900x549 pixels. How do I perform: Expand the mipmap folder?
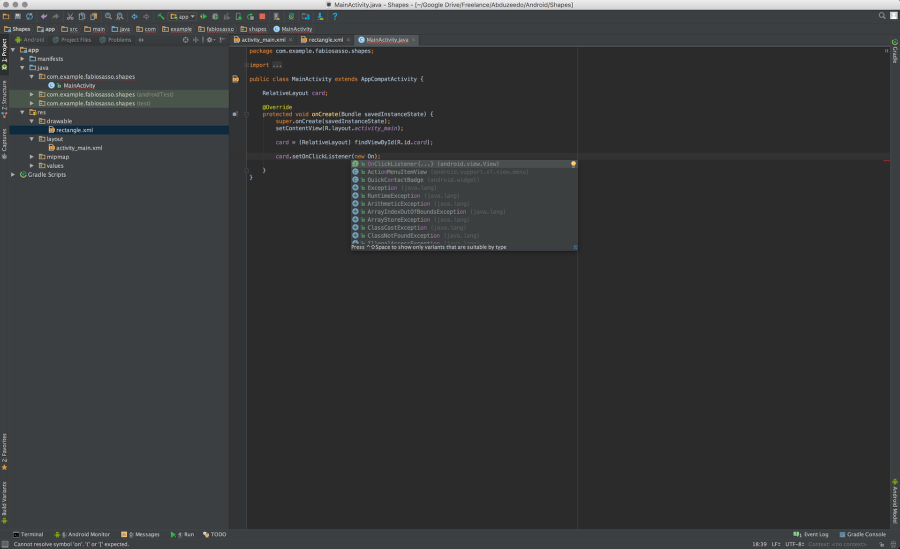(x=32, y=157)
